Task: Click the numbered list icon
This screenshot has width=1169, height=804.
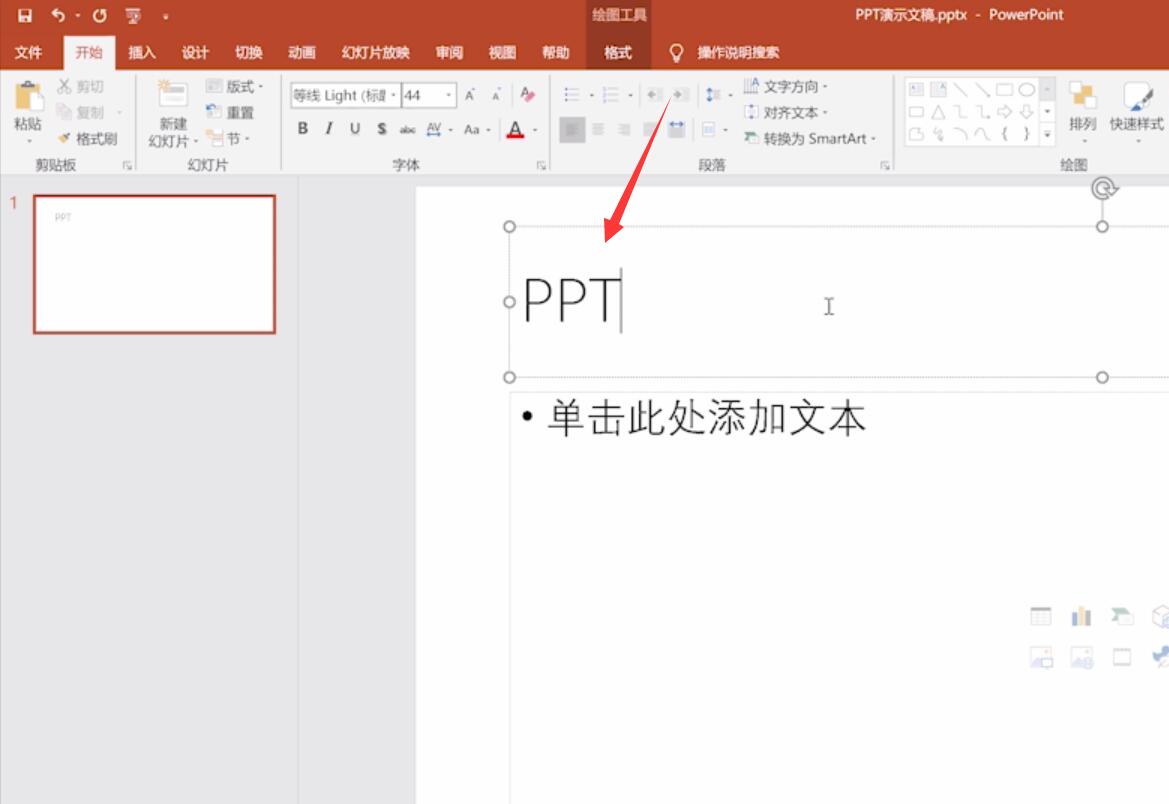Action: (x=611, y=95)
